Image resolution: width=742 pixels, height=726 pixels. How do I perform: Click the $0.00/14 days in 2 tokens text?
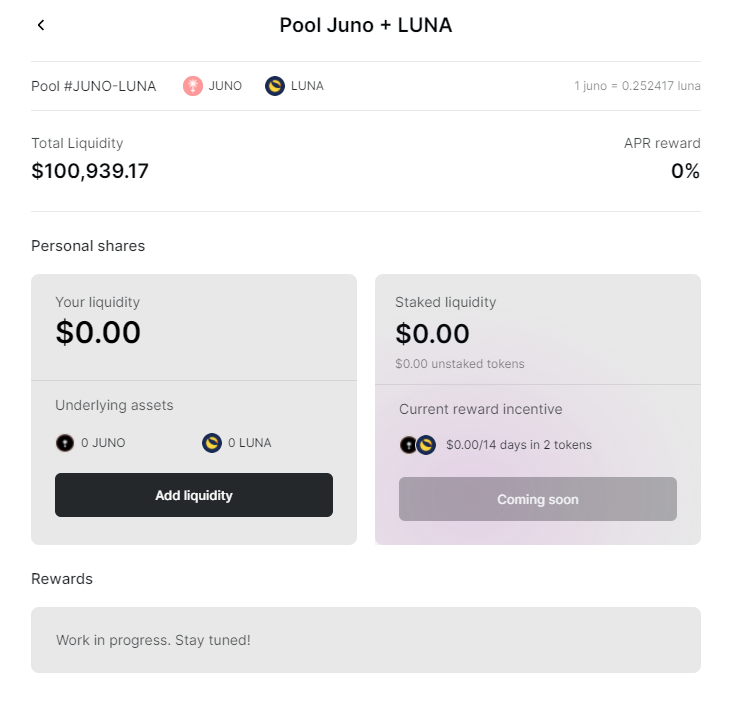(x=519, y=445)
